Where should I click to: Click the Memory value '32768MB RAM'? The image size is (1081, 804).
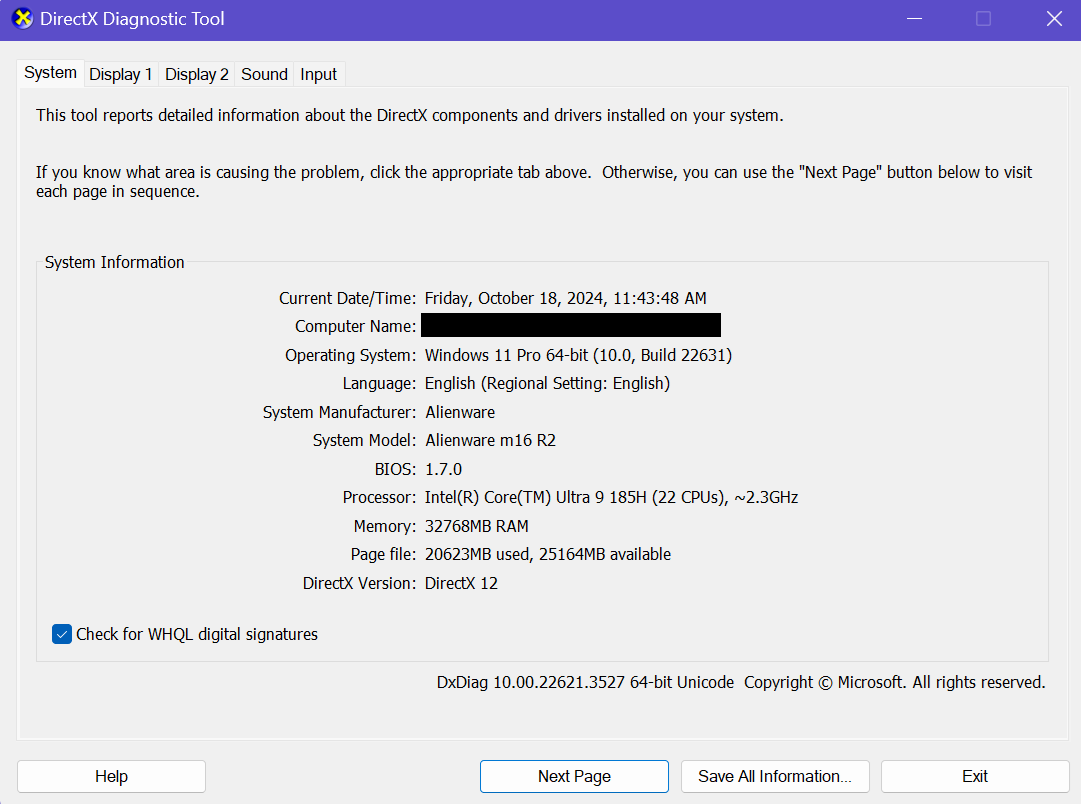[476, 527]
